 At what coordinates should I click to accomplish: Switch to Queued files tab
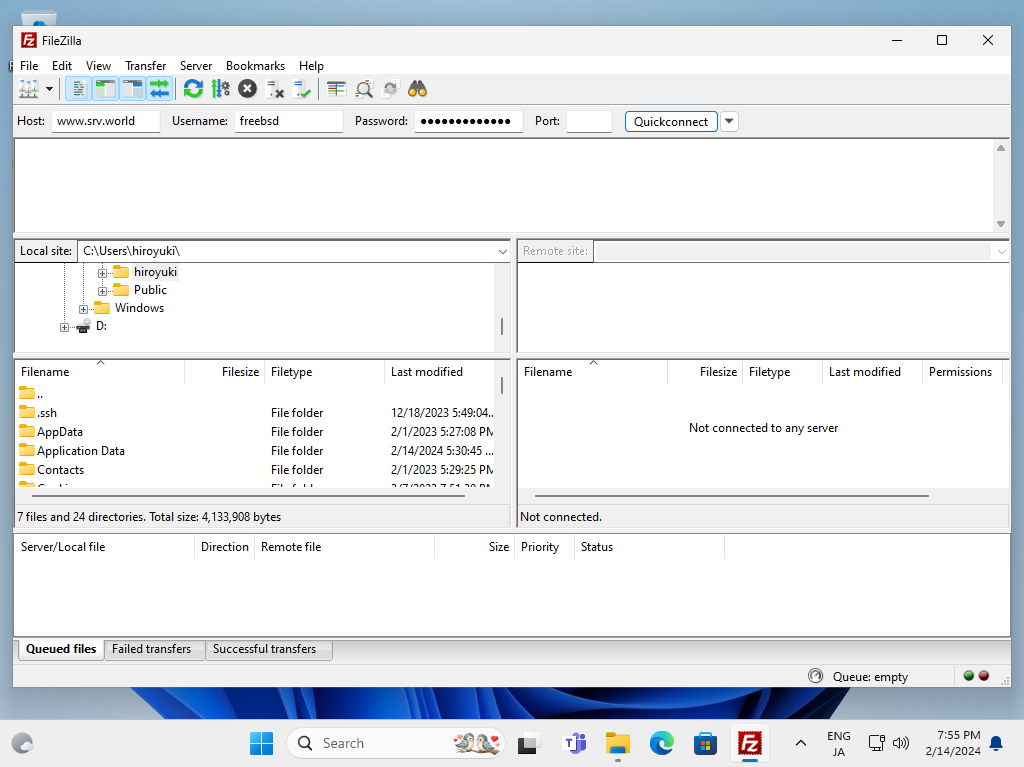pyautogui.click(x=61, y=649)
